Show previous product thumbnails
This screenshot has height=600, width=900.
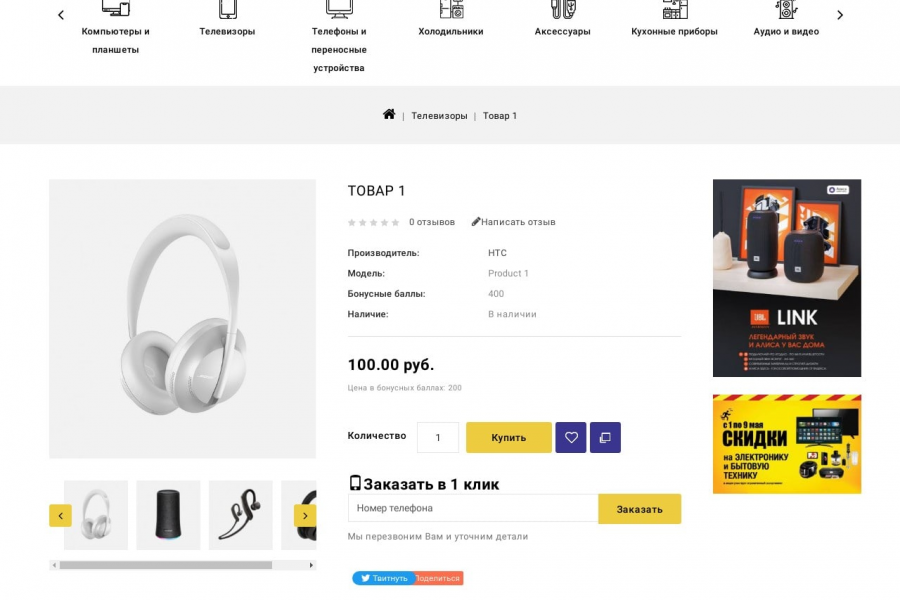pyautogui.click(x=60, y=516)
